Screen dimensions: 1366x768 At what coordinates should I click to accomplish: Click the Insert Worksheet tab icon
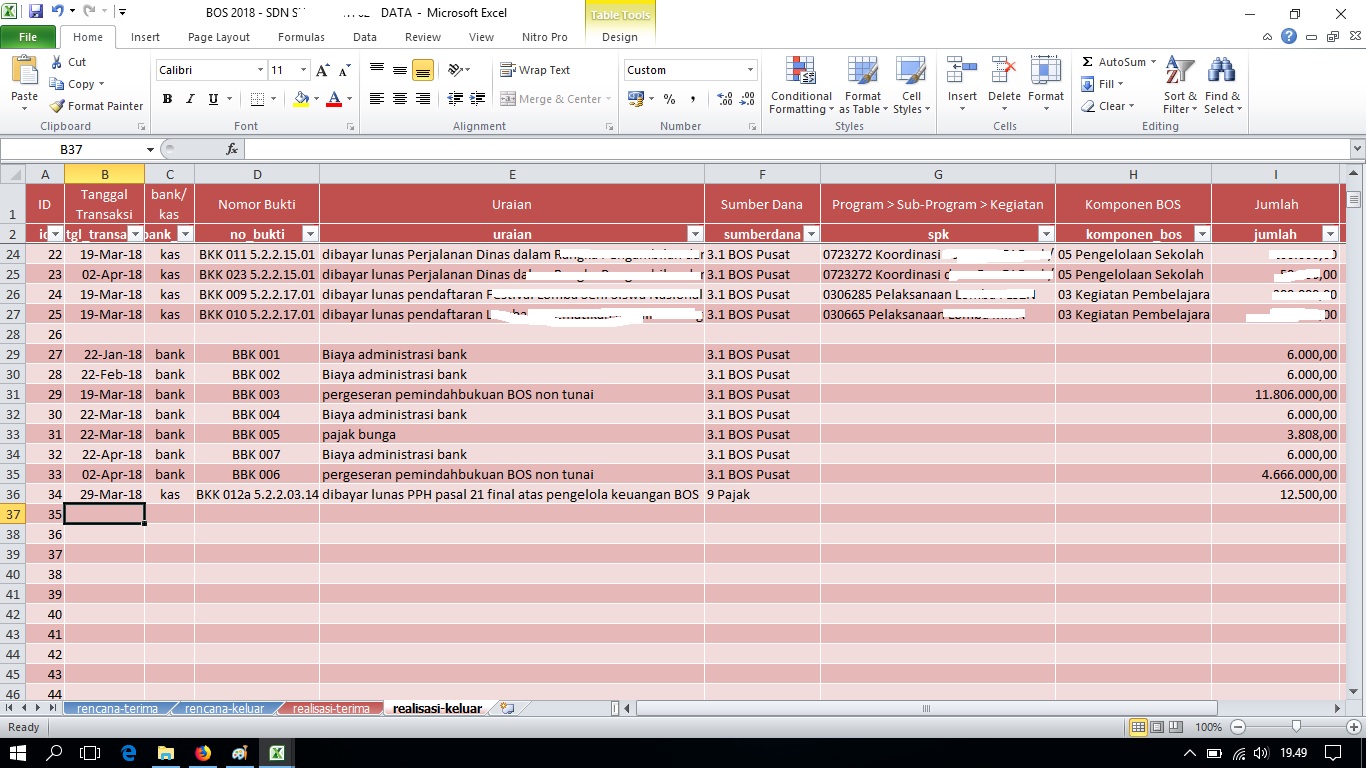click(x=508, y=708)
